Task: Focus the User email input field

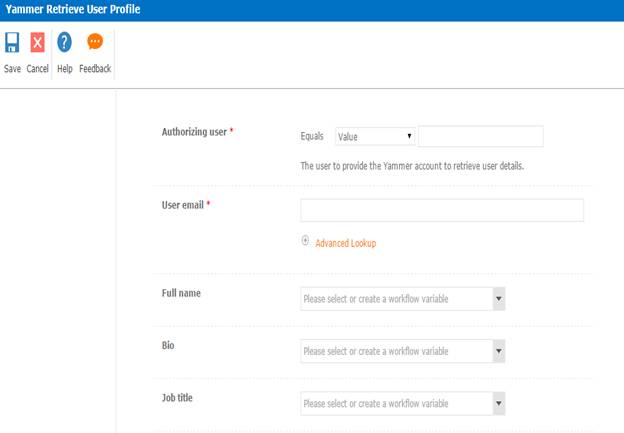Action: coord(441,210)
